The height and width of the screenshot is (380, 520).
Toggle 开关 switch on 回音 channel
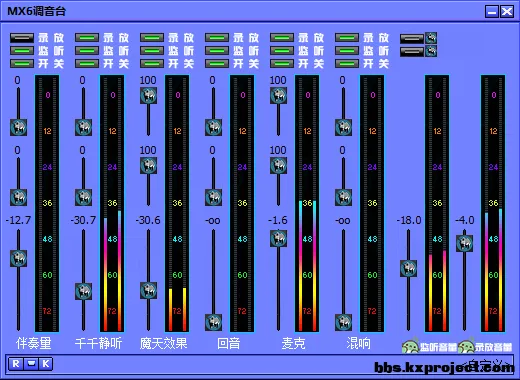[217, 63]
